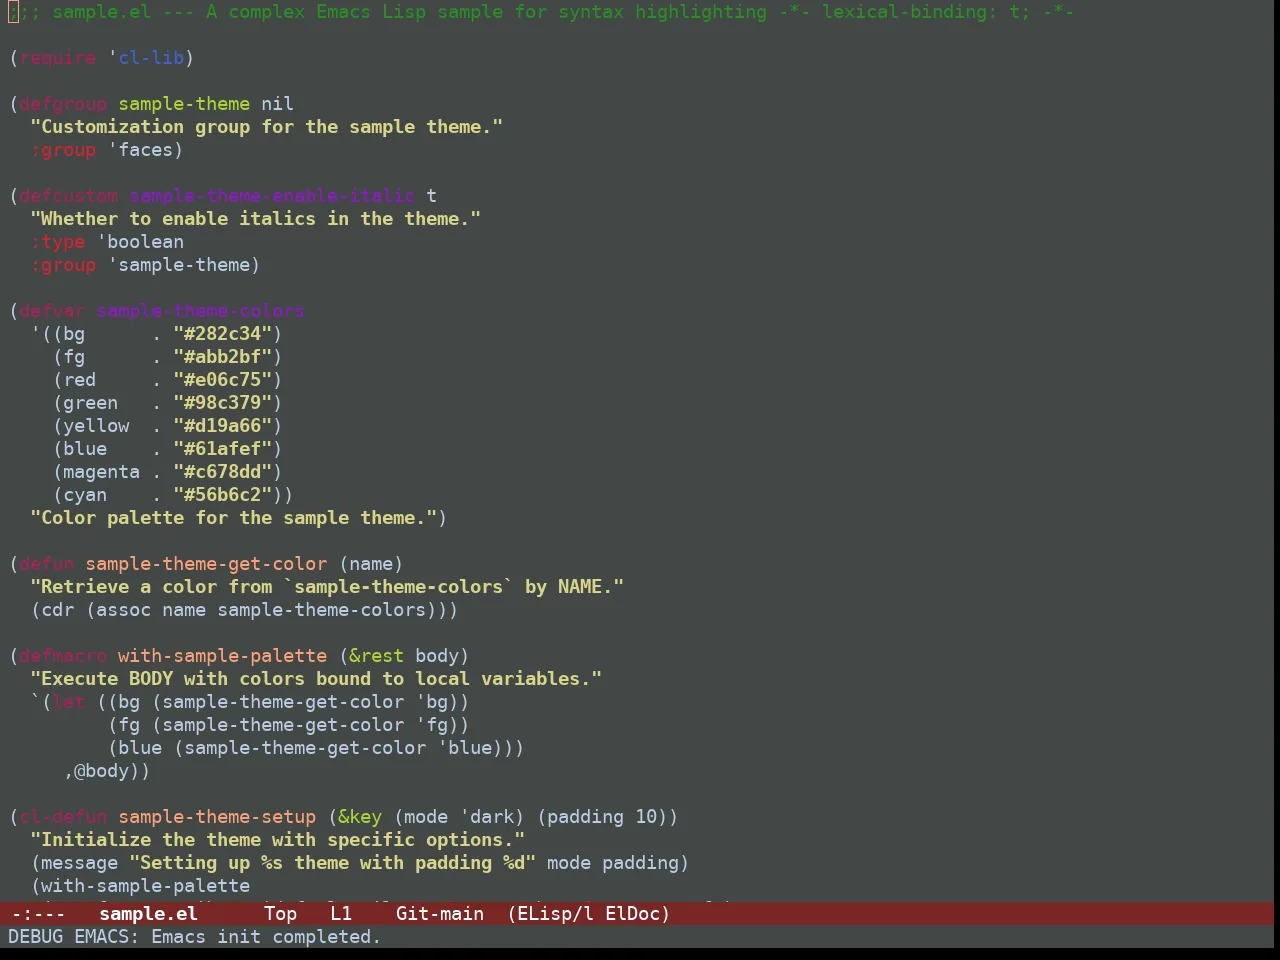This screenshot has height=960, width=1280.
Task: Click the &rest keyword
Action: point(376,656)
